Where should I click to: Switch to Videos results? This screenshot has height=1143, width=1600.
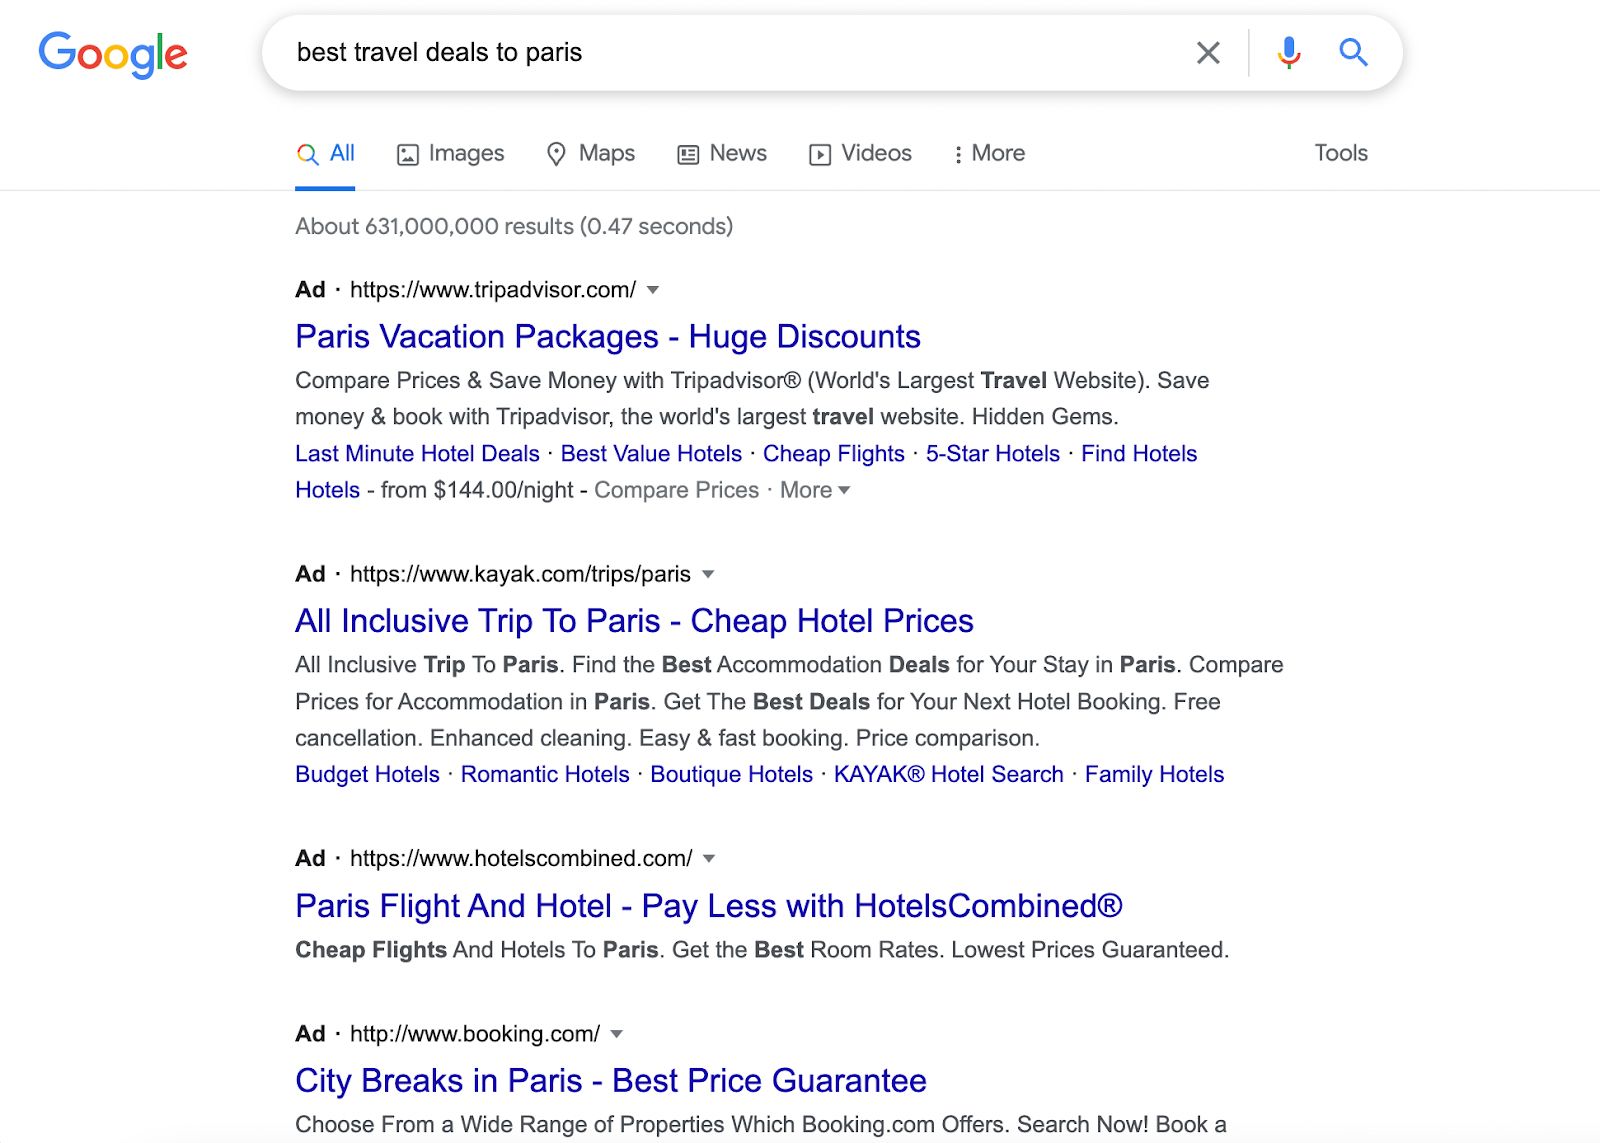coord(861,153)
